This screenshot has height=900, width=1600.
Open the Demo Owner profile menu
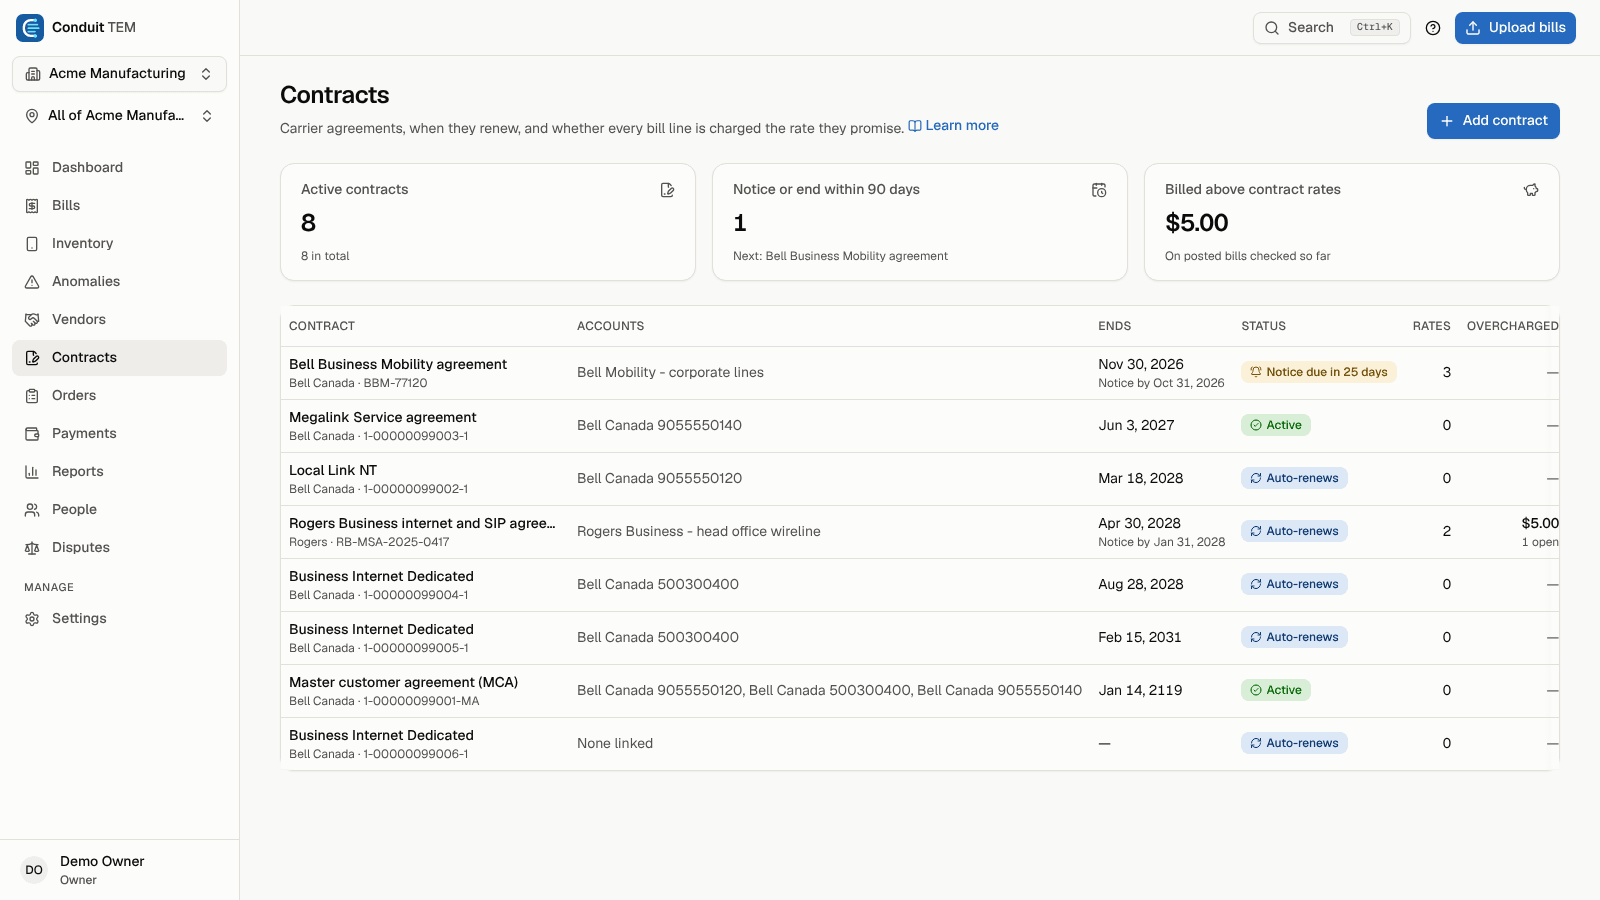[x=119, y=870]
